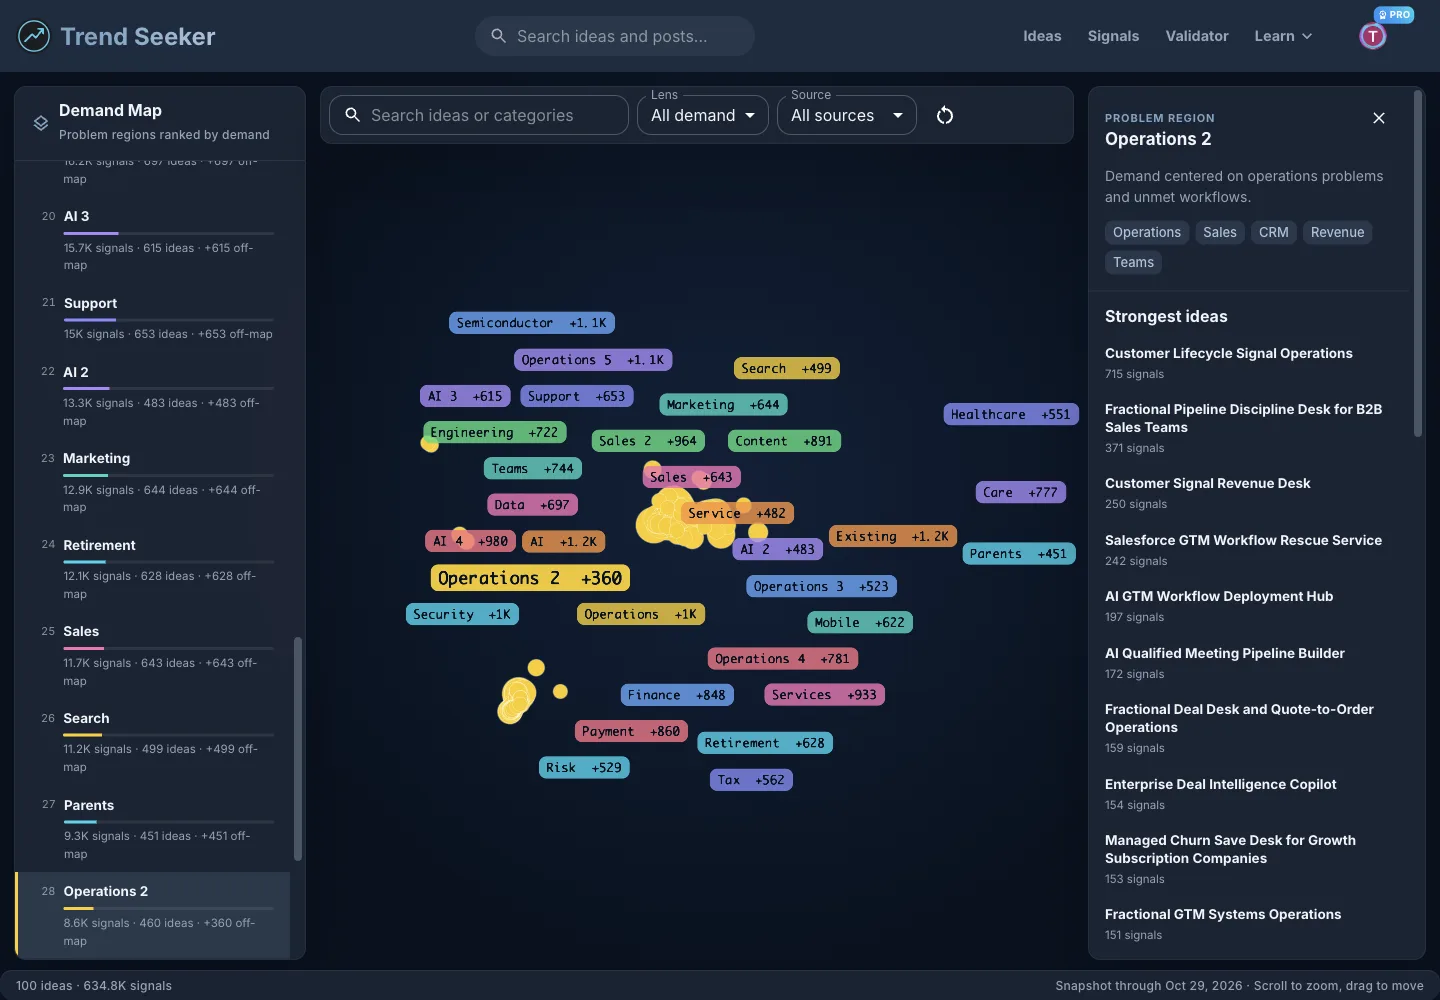Click the Tax +562 map label
Image resolution: width=1440 pixels, height=1000 pixels.
point(751,780)
